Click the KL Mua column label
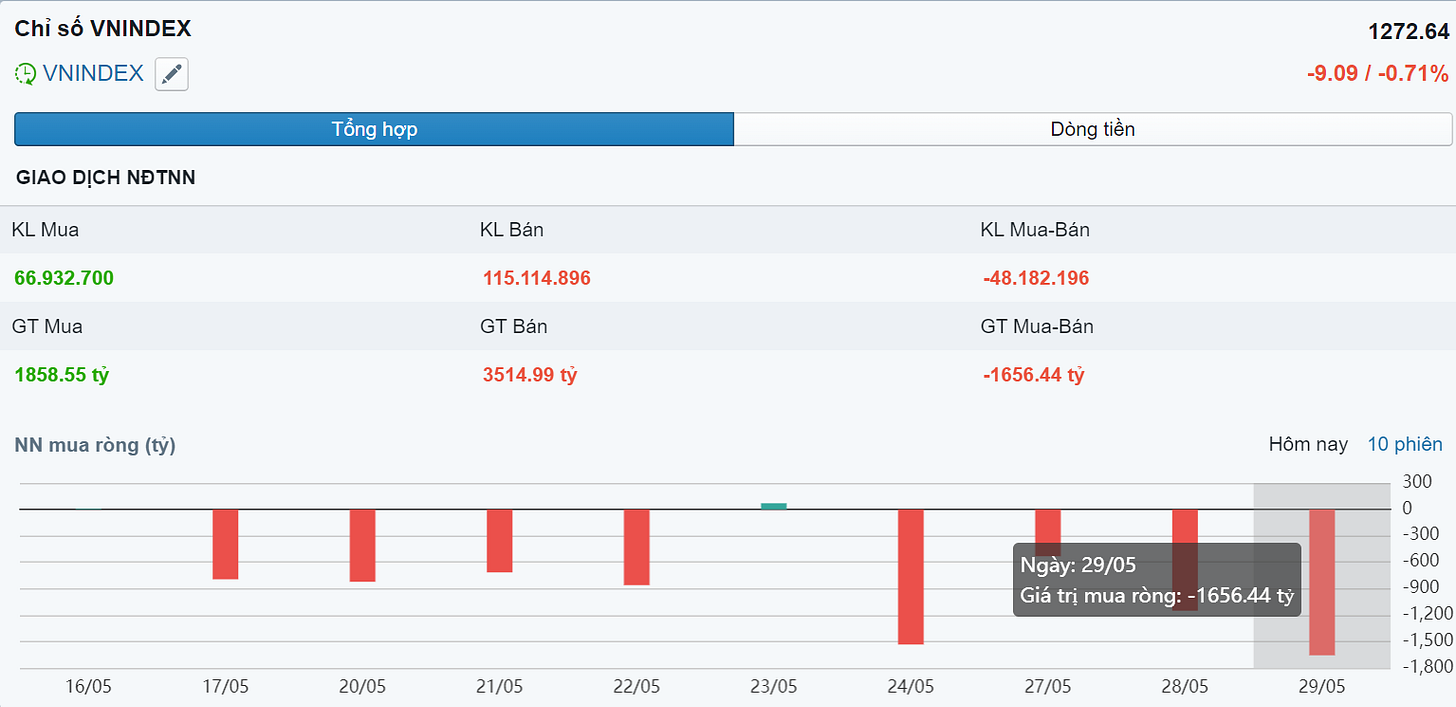Image resolution: width=1456 pixels, height=707 pixels. tap(45, 230)
